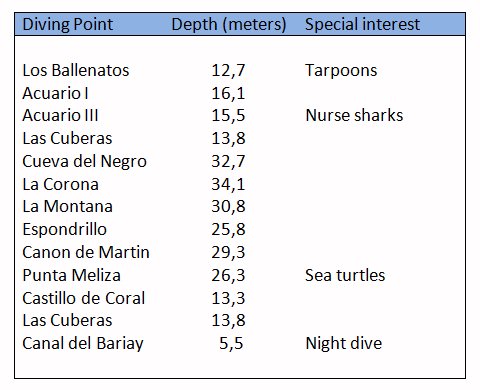Select the Los Ballenatos cell

coord(76,70)
